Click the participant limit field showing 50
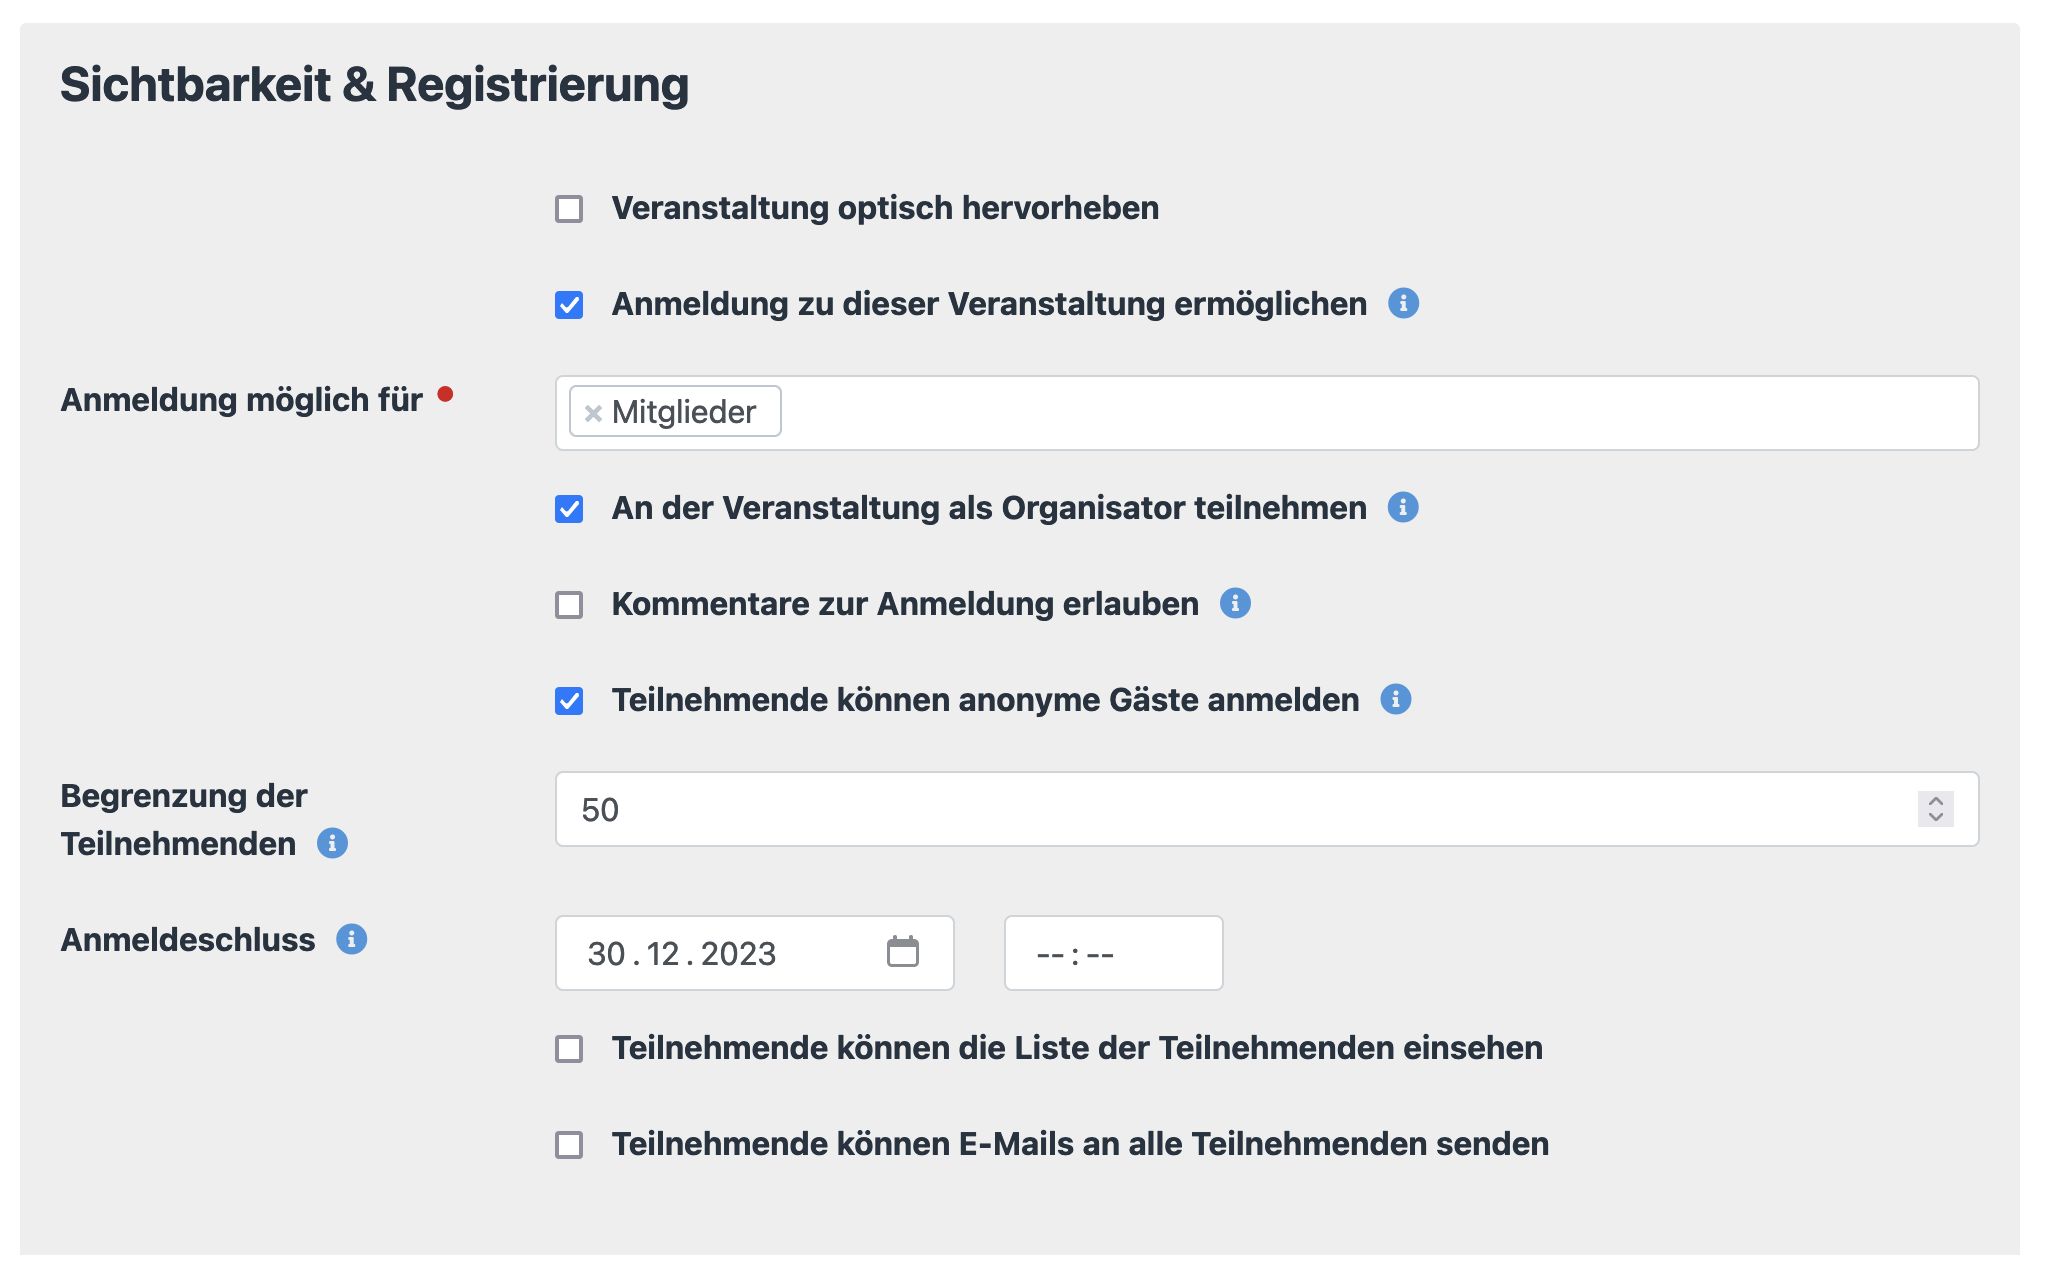This screenshot has width=2048, height=1278. point(1200,809)
